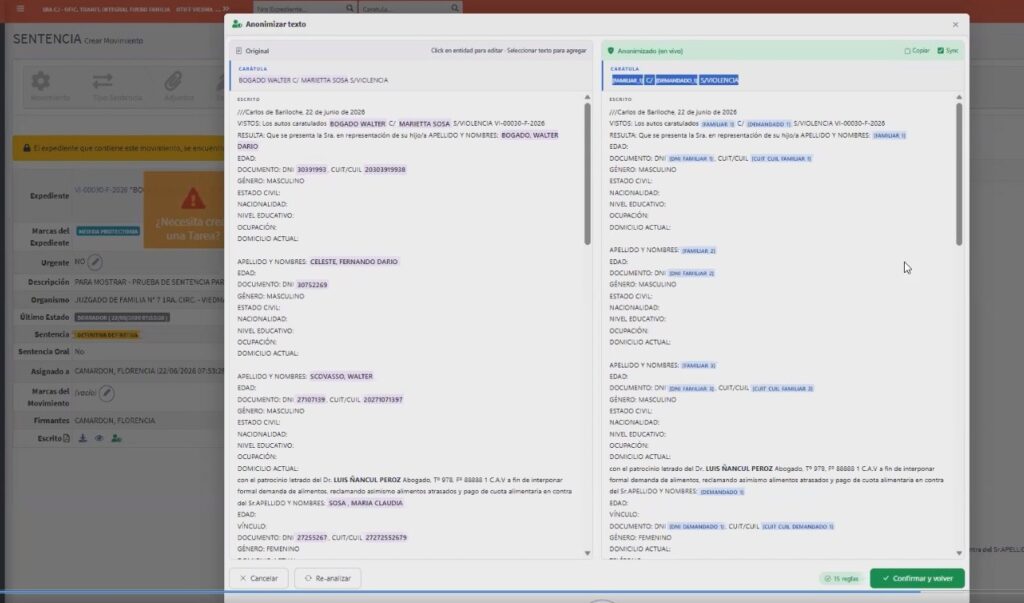Click the Medida Protectoria badge in Marcas del Expediente
The image size is (1024, 603).
point(108,231)
